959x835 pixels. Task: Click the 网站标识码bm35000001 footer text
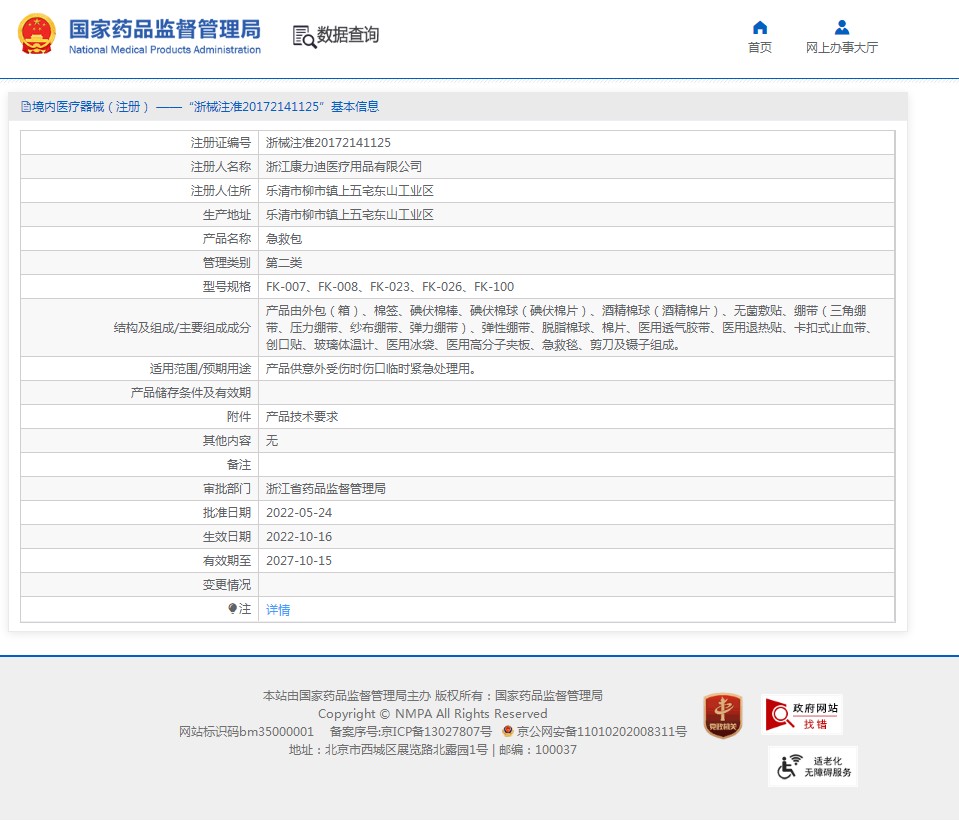[246, 732]
